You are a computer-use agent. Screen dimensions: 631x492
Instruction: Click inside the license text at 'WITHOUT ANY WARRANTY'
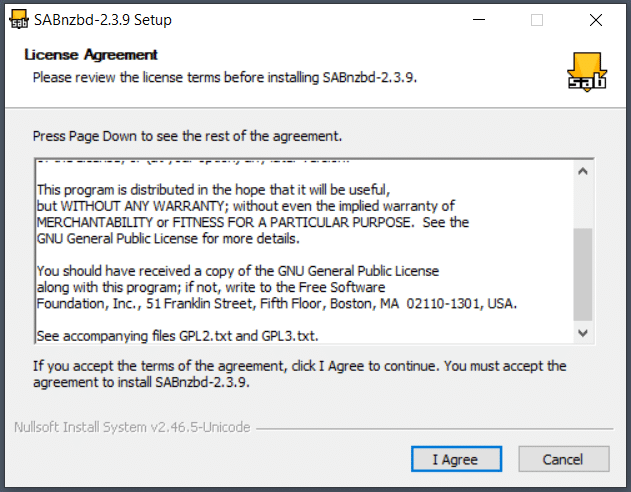coord(144,206)
